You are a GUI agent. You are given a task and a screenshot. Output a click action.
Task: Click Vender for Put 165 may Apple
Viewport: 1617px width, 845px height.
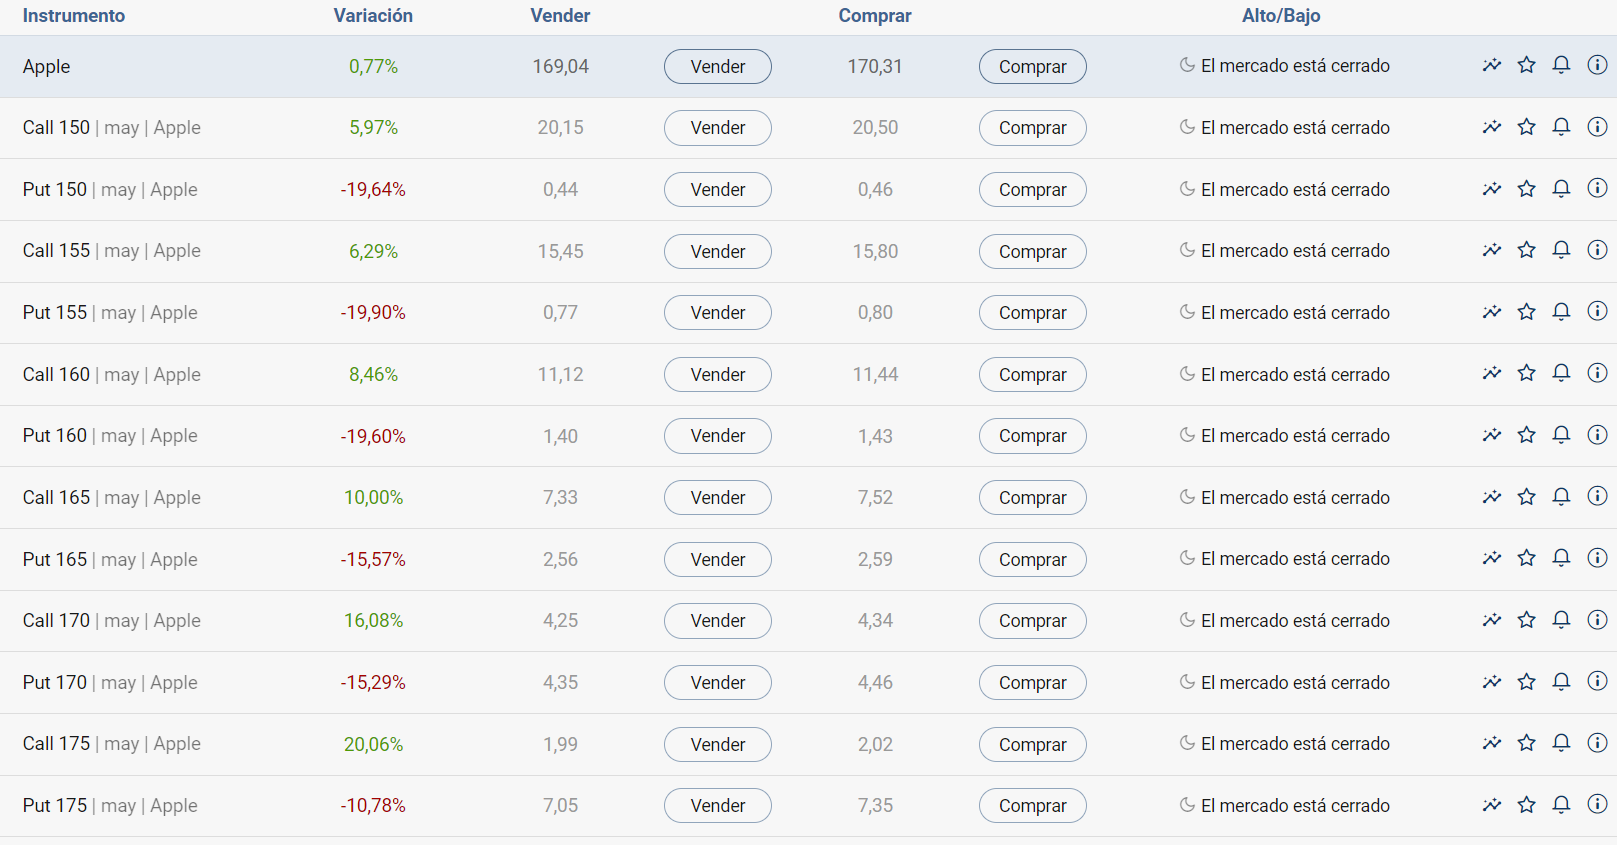[718, 560]
